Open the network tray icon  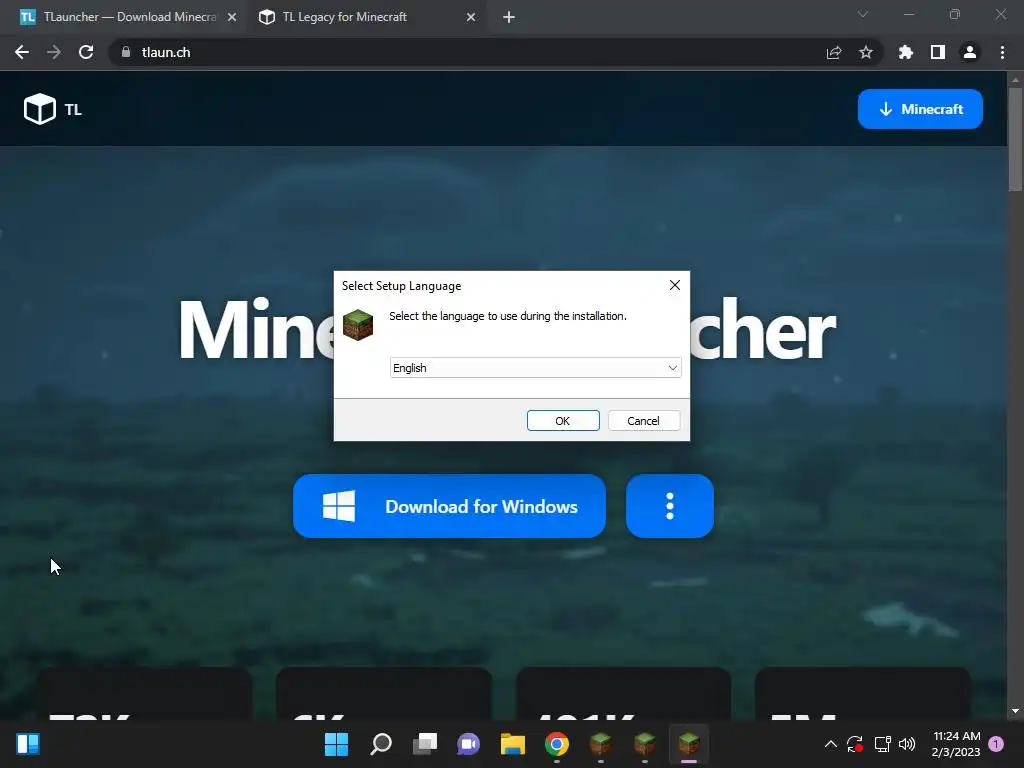pos(882,744)
